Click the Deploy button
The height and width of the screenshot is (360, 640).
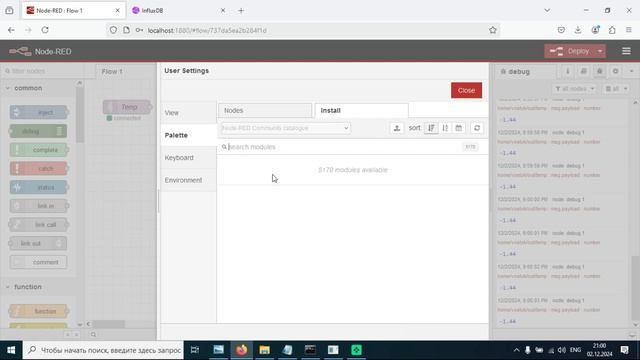click(570, 51)
